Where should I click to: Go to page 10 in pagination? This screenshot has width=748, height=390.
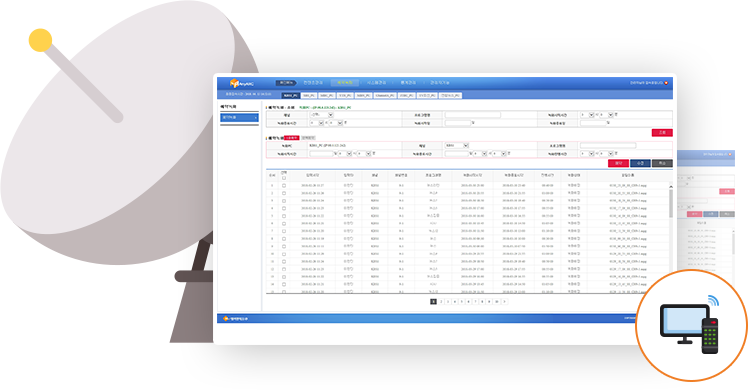point(497,302)
